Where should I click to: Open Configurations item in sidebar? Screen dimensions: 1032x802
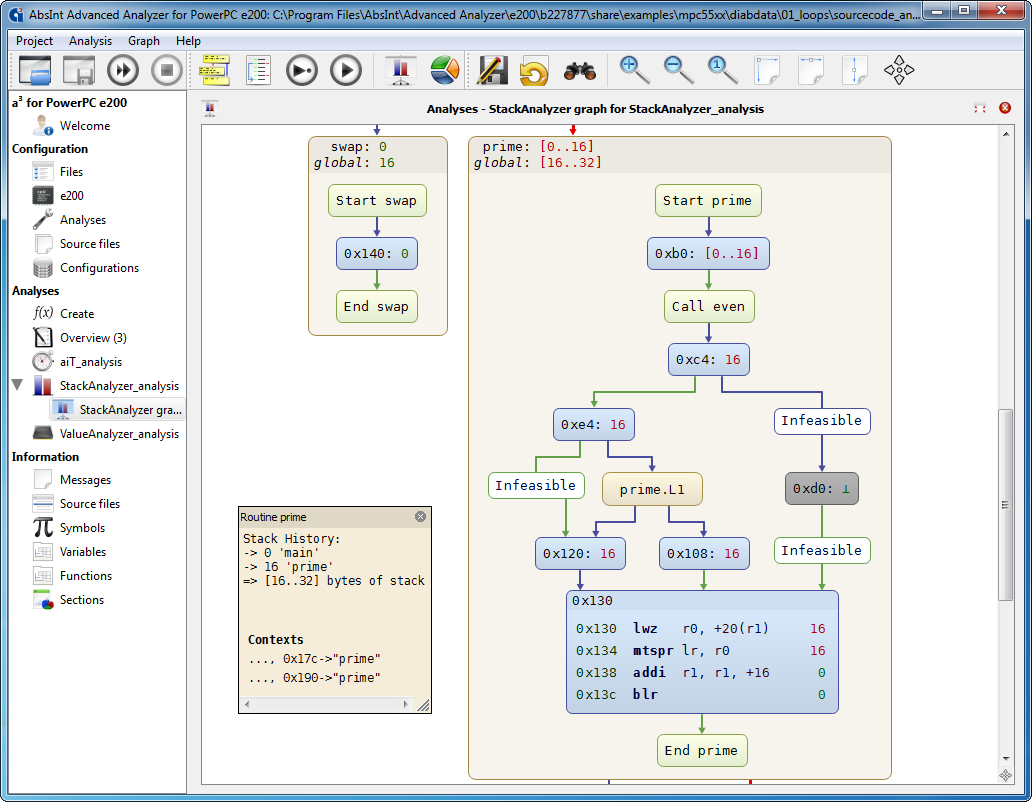(99, 268)
